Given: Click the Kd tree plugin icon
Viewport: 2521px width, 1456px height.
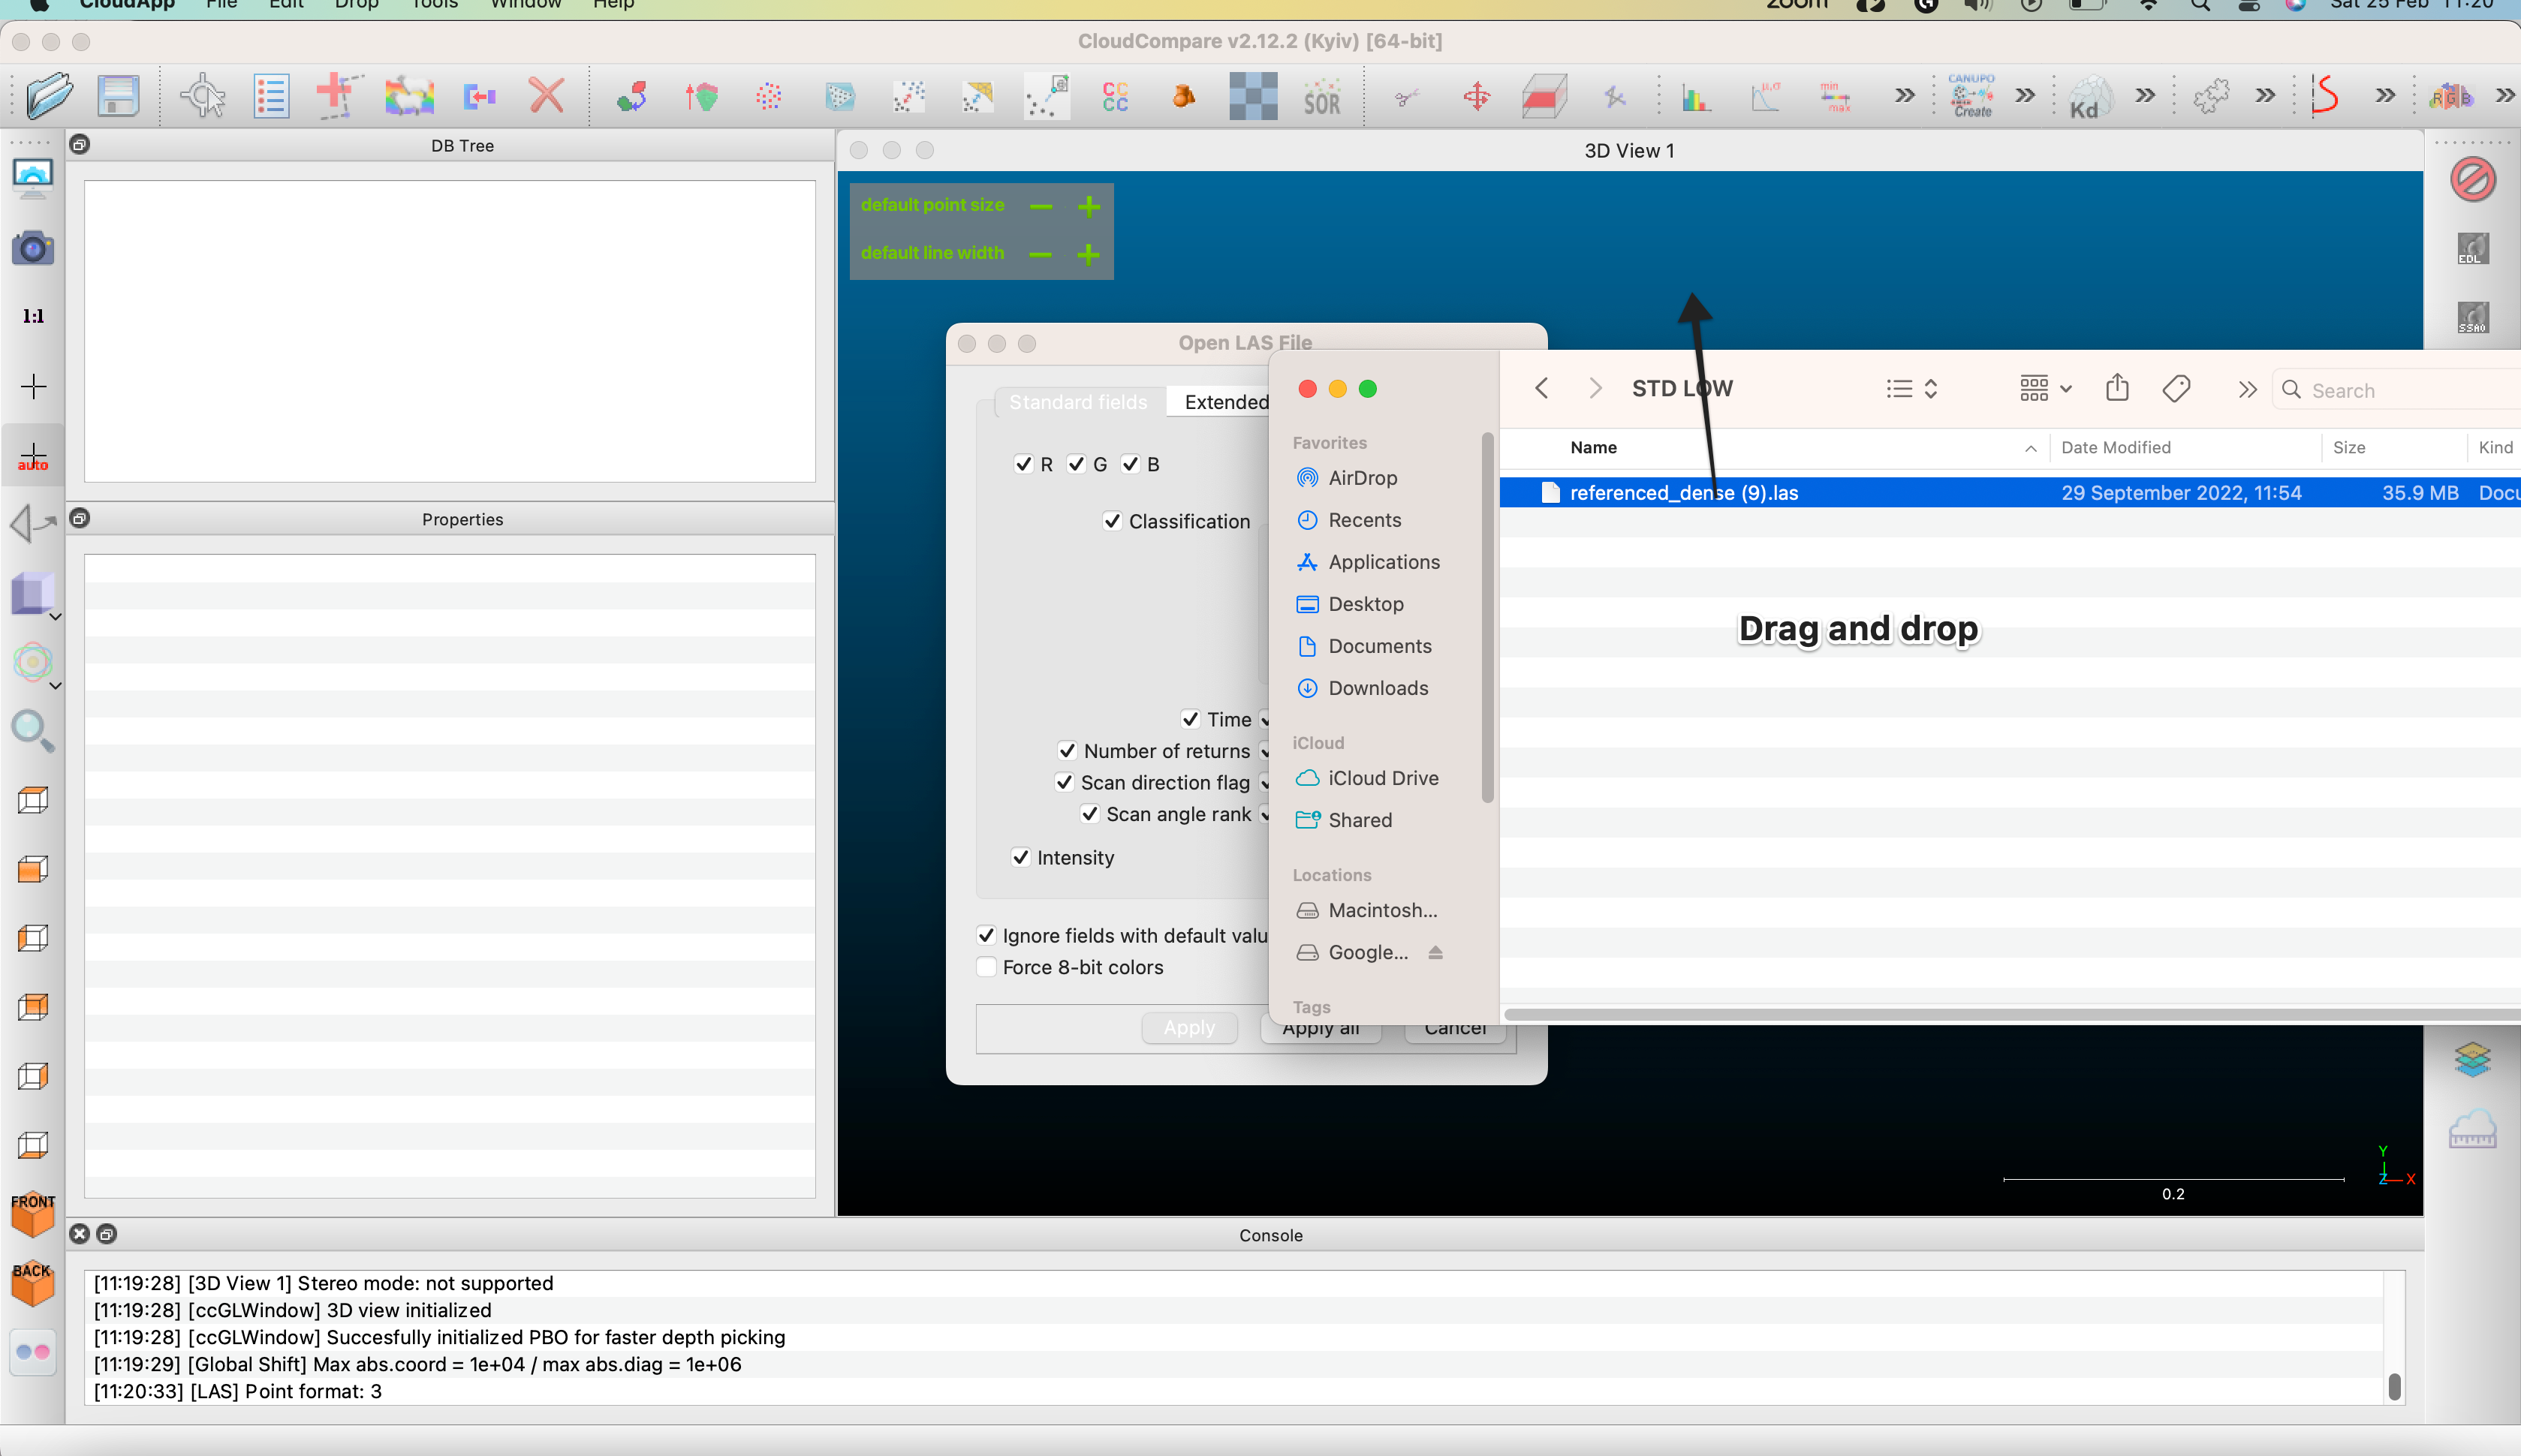Looking at the screenshot, I should click(2089, 96).
